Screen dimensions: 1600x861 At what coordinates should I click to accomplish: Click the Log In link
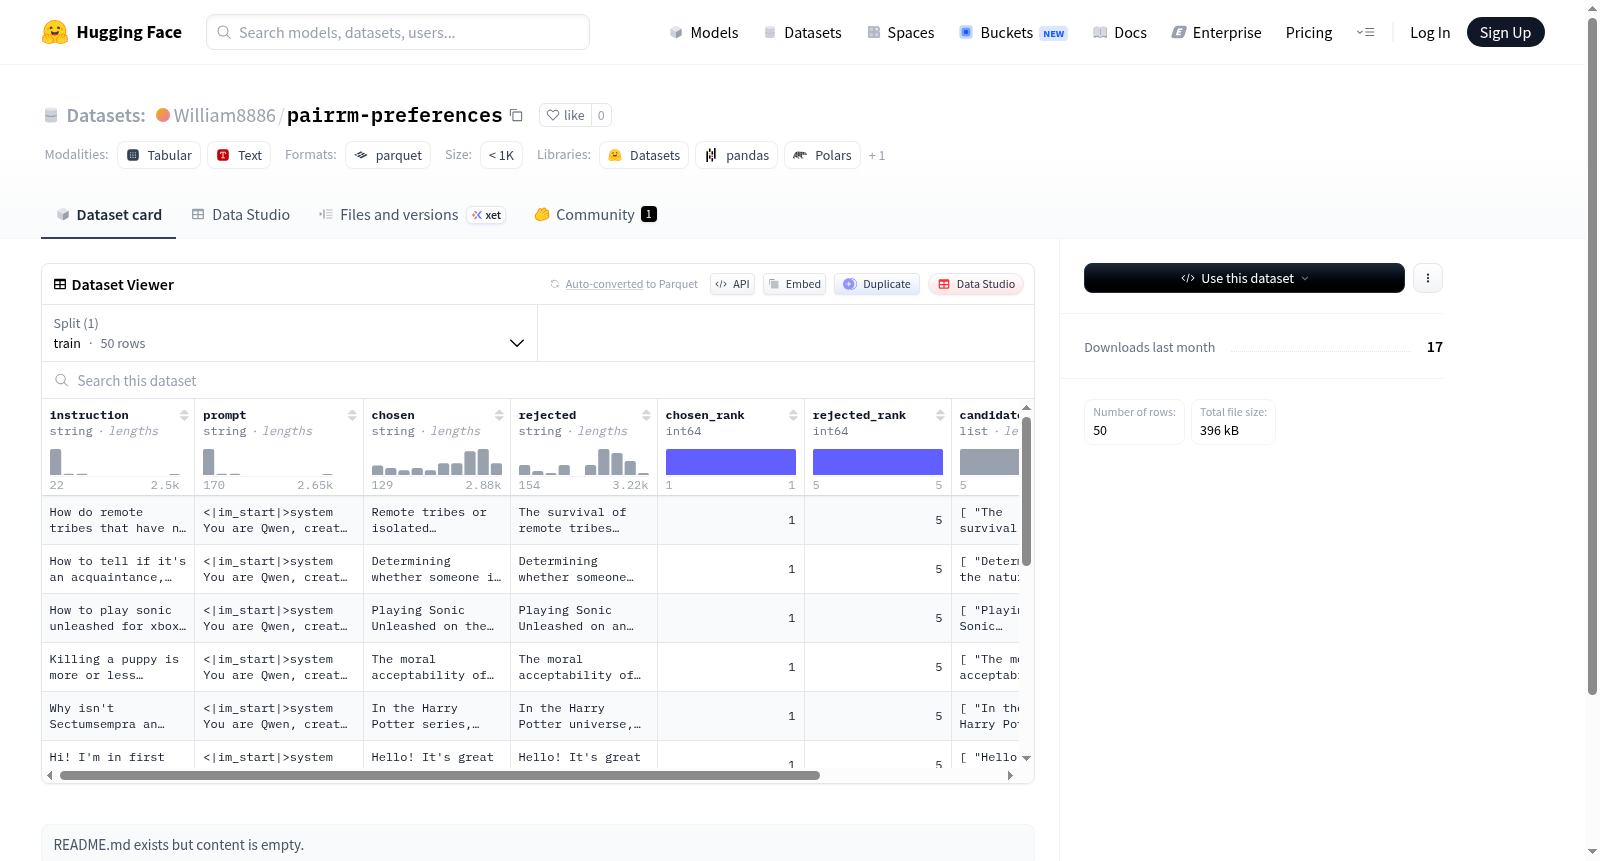point(1430,32)
